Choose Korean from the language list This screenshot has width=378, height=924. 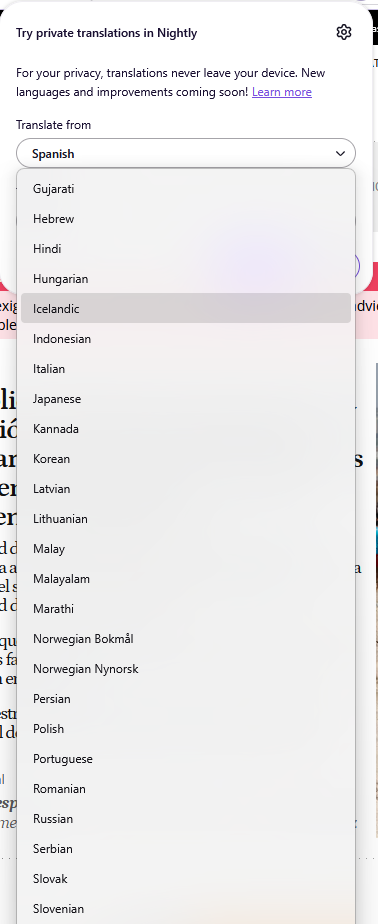pyautogui.click(x=186, y=459)
